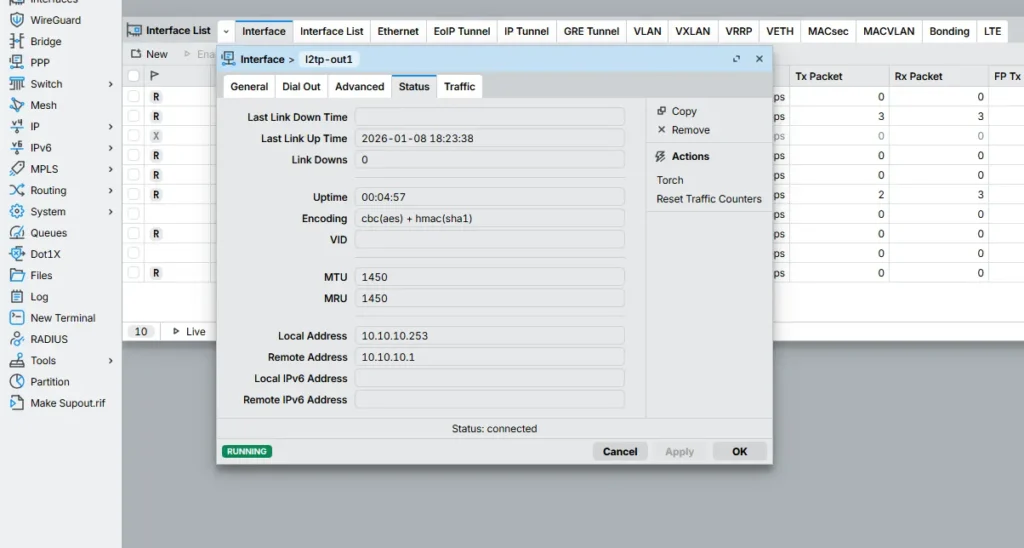The width and height of the screenshot is (1024, 548).
Task: Expand the IP submenu arrow
Action: (110, 127)
